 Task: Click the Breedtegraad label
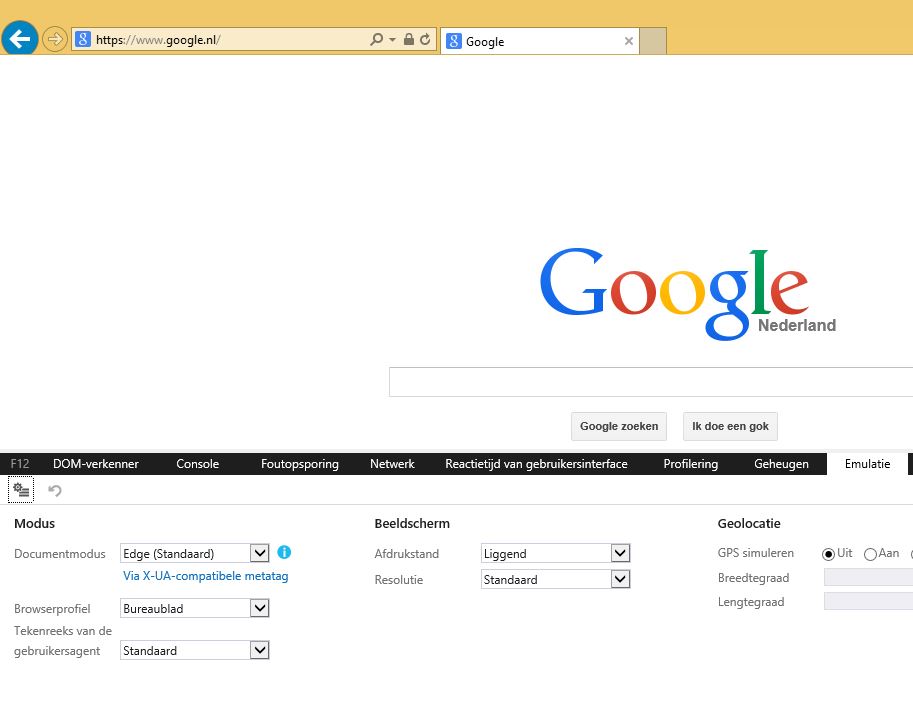pos(753,578)
